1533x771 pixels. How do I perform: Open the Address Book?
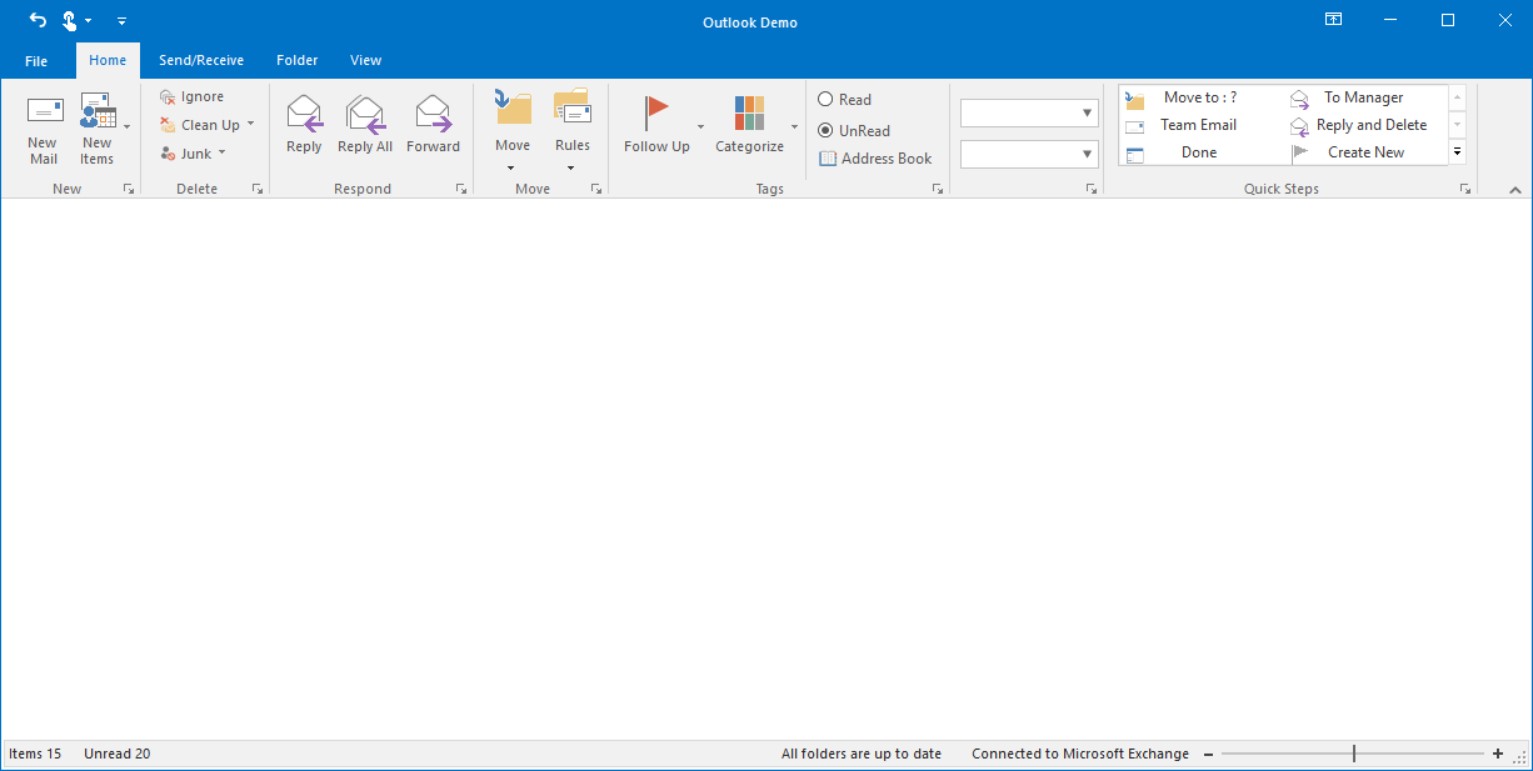(876, 158)
